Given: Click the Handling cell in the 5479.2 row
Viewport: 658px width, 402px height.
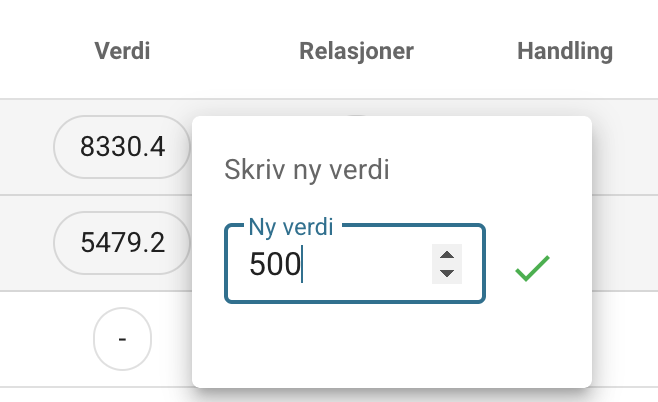Looking at the screenshot, I should 625,243.
